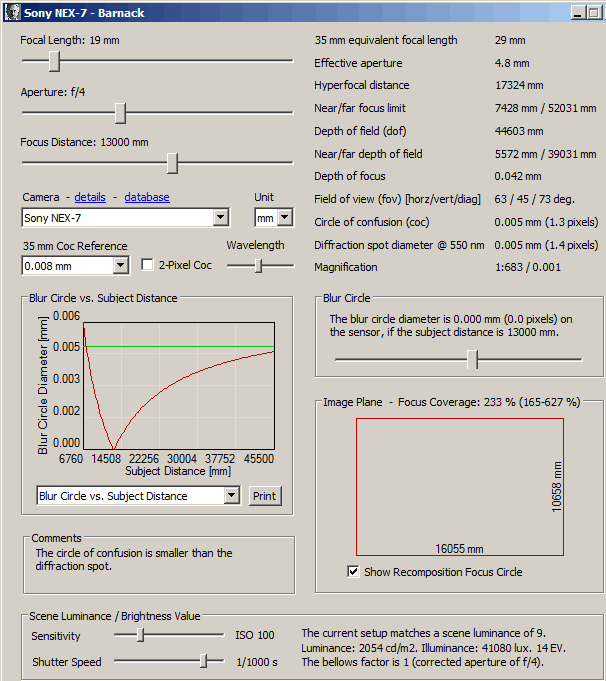Image resolution: width=606 pixels, height=681 pixels.
Task: Open the graph type dropdown
Action: (232, 496)
